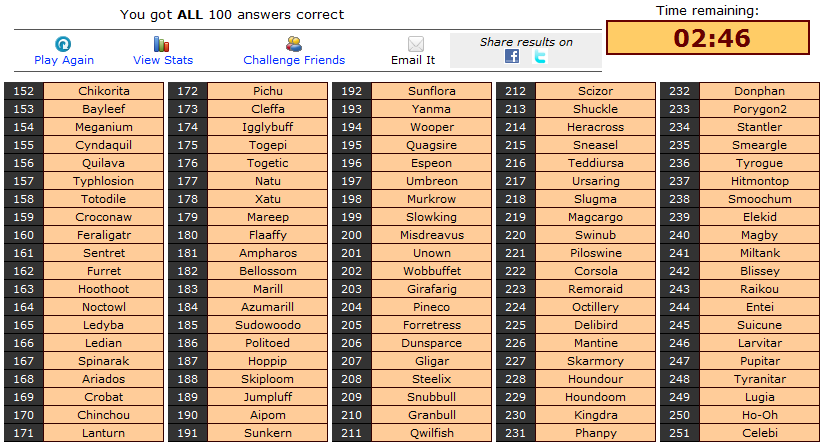This screenshot has height=446, width=831.
Task: Select the Typhlosion cell
Action: pyautogui.click(x=103, y=181)
